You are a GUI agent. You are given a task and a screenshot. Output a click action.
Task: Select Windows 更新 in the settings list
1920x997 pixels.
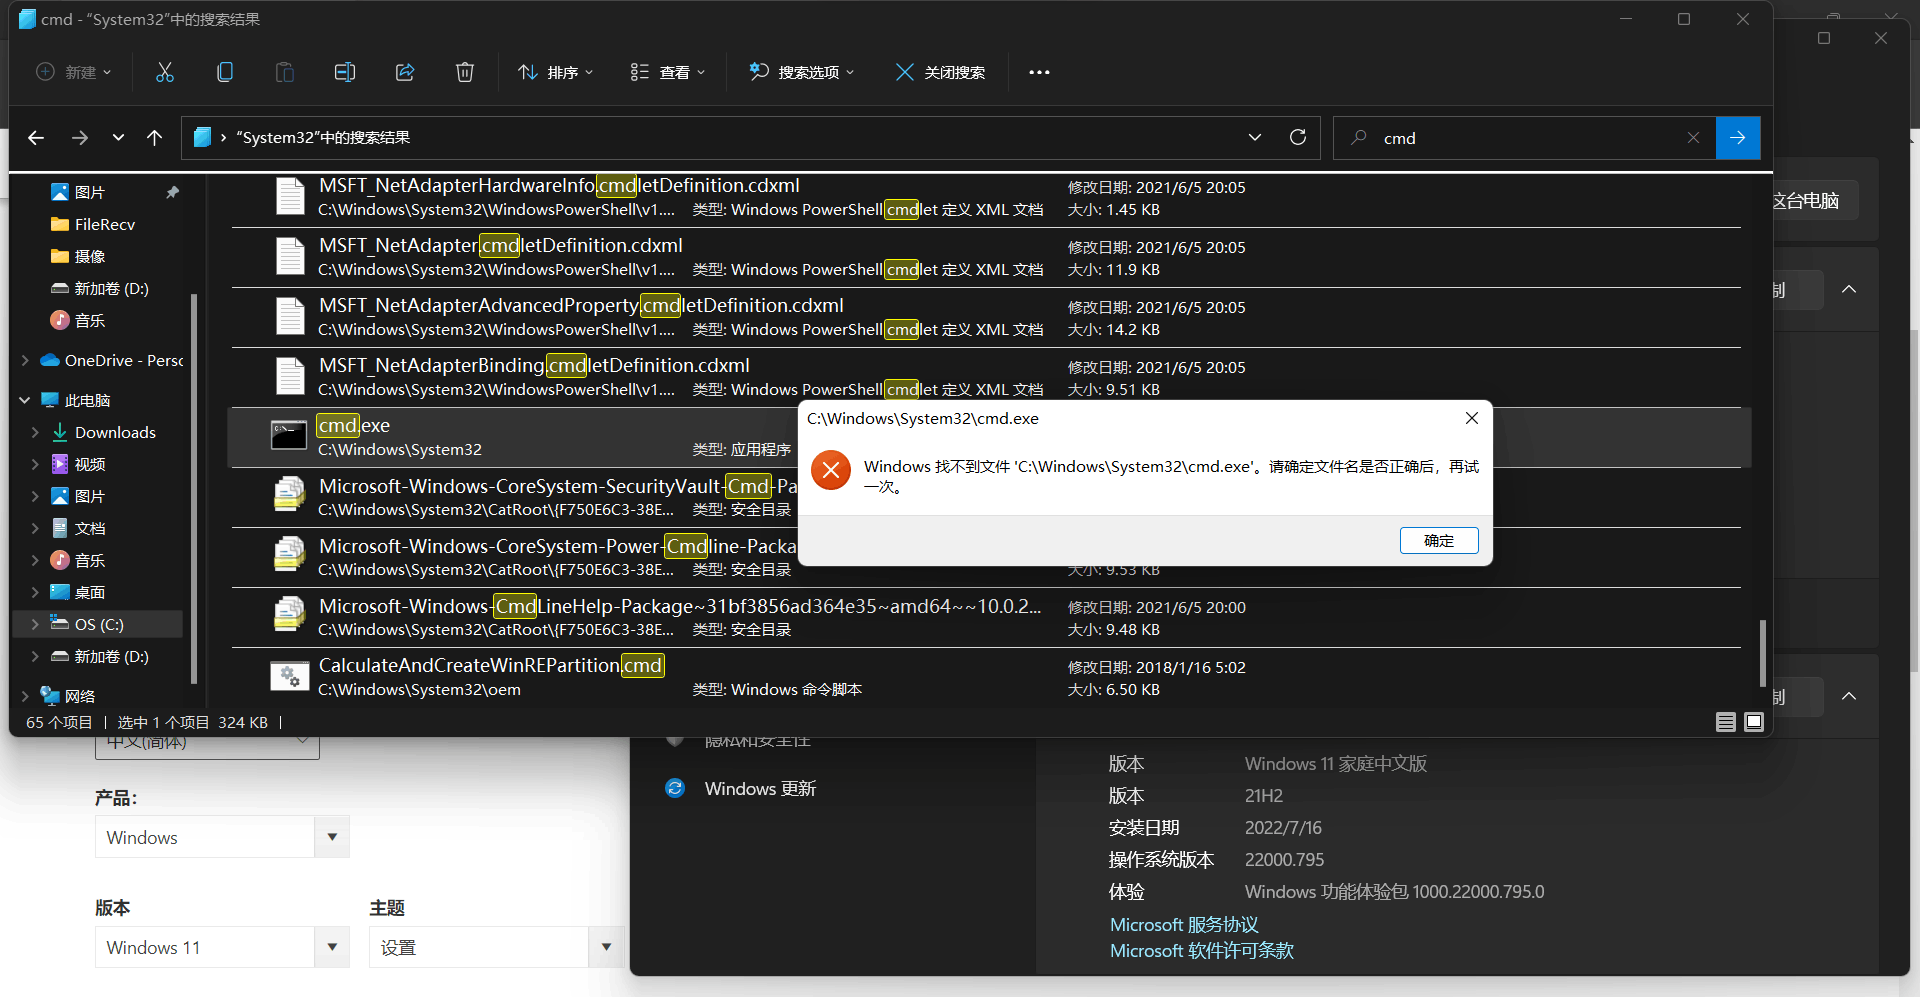(760, 788)
